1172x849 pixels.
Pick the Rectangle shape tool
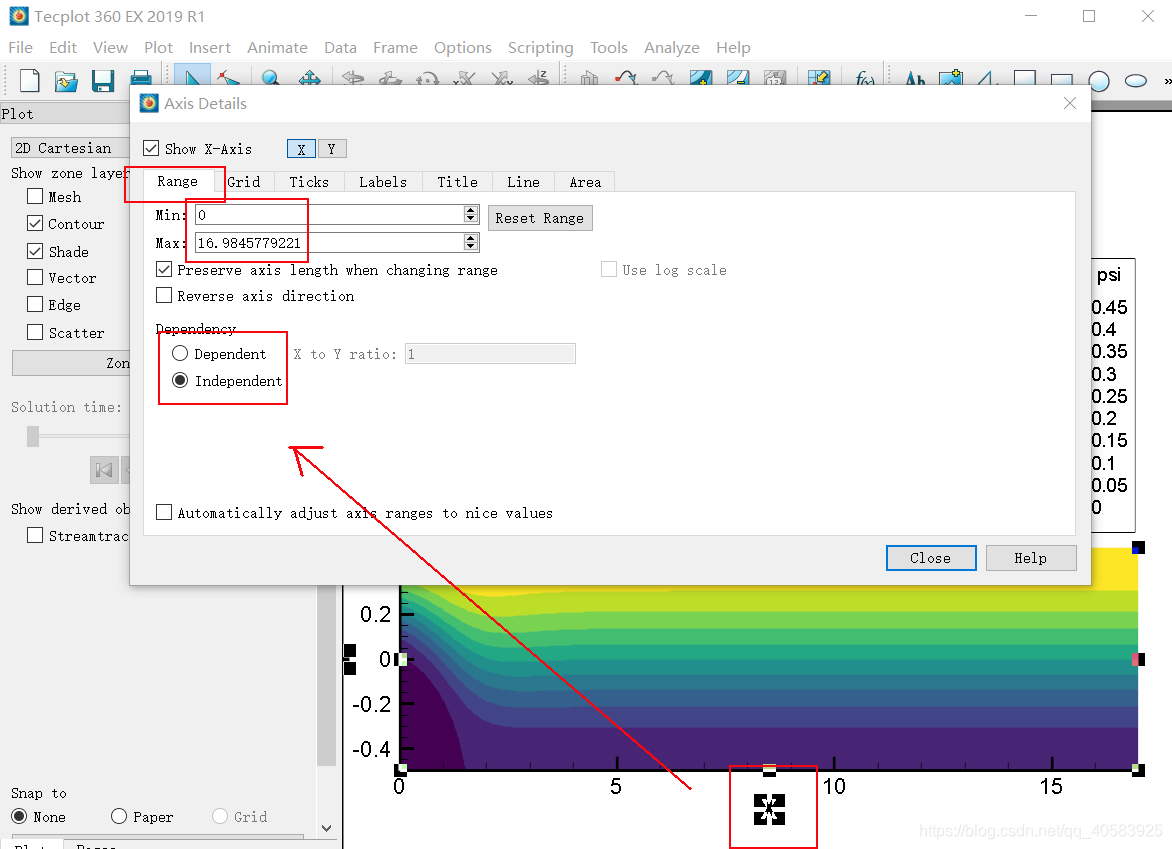[1061, 79]
